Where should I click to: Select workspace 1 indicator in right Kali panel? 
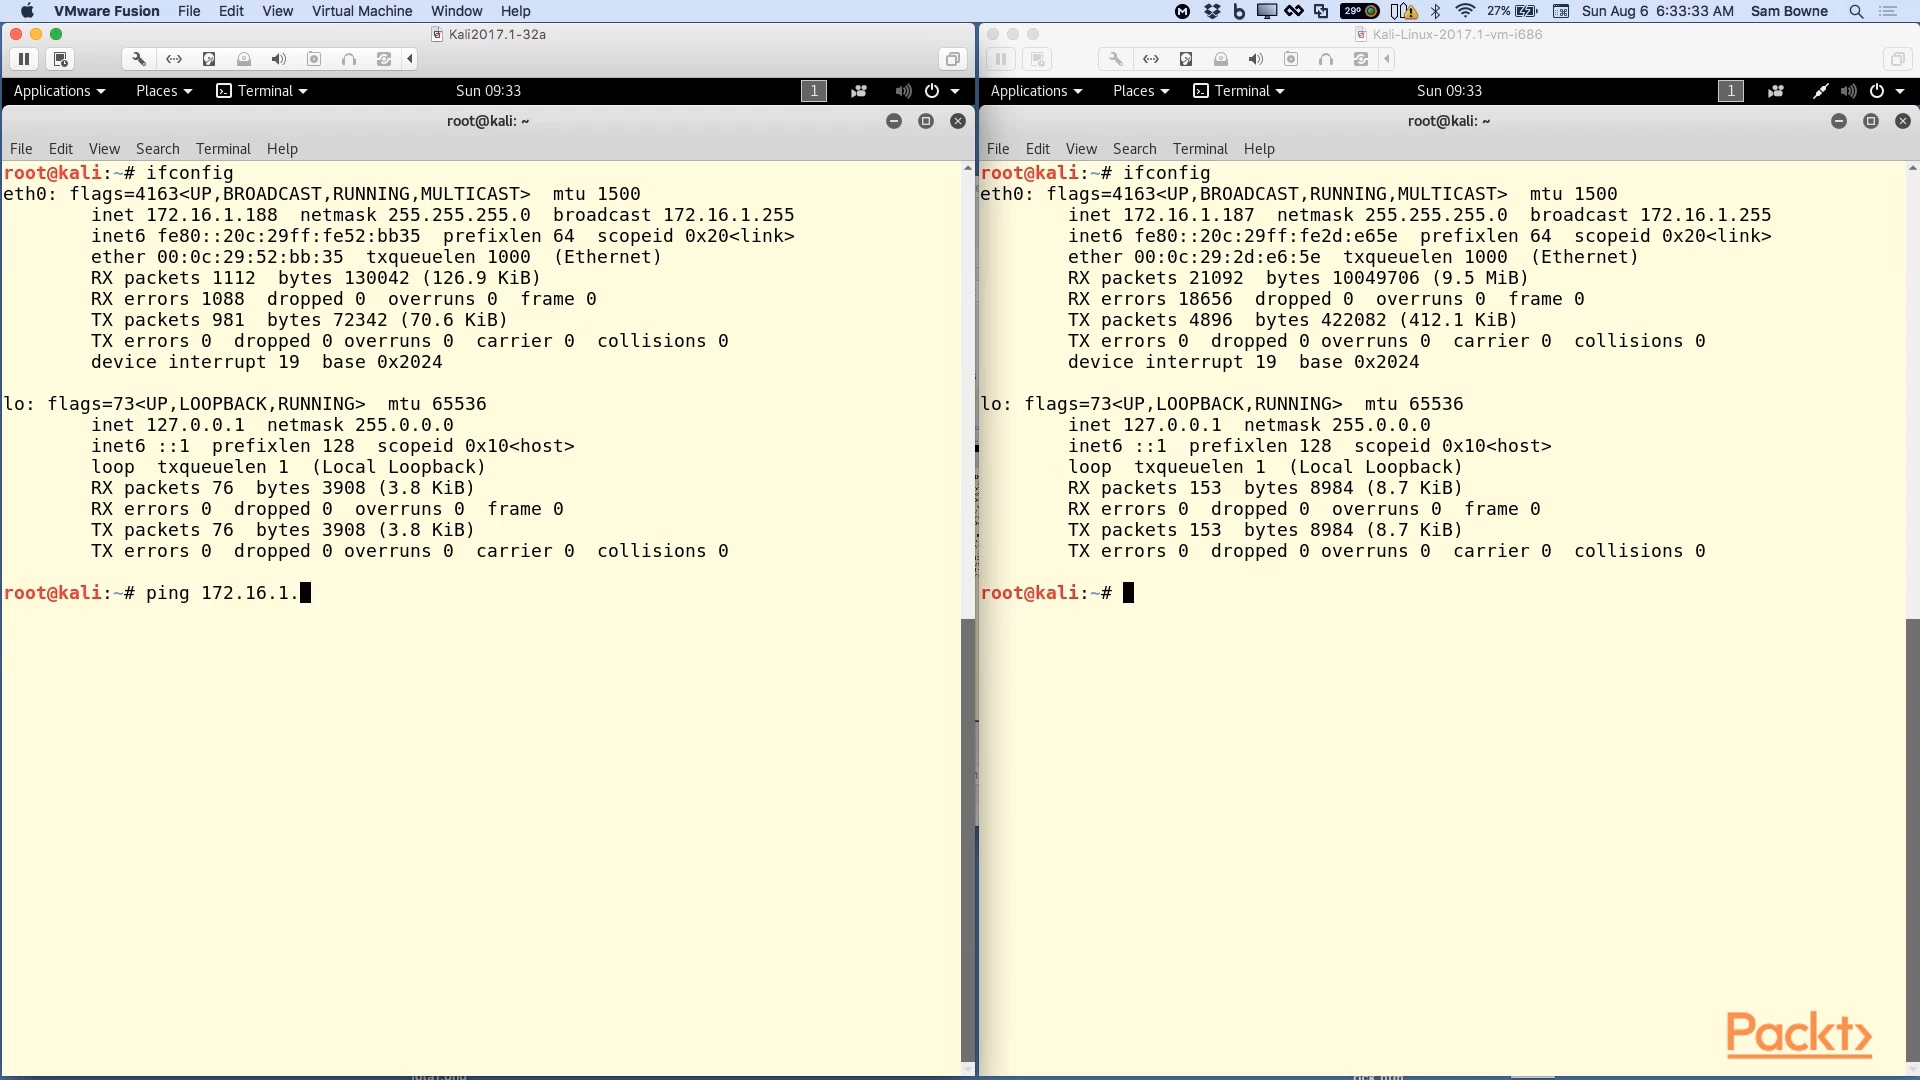[x=1731, y=91]
